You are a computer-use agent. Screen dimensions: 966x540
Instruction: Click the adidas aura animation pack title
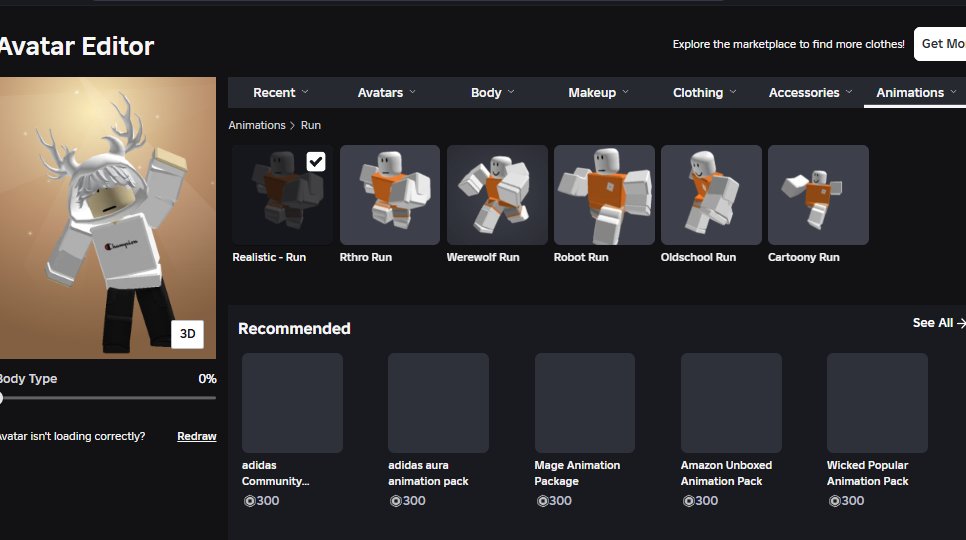click(428, 473)
